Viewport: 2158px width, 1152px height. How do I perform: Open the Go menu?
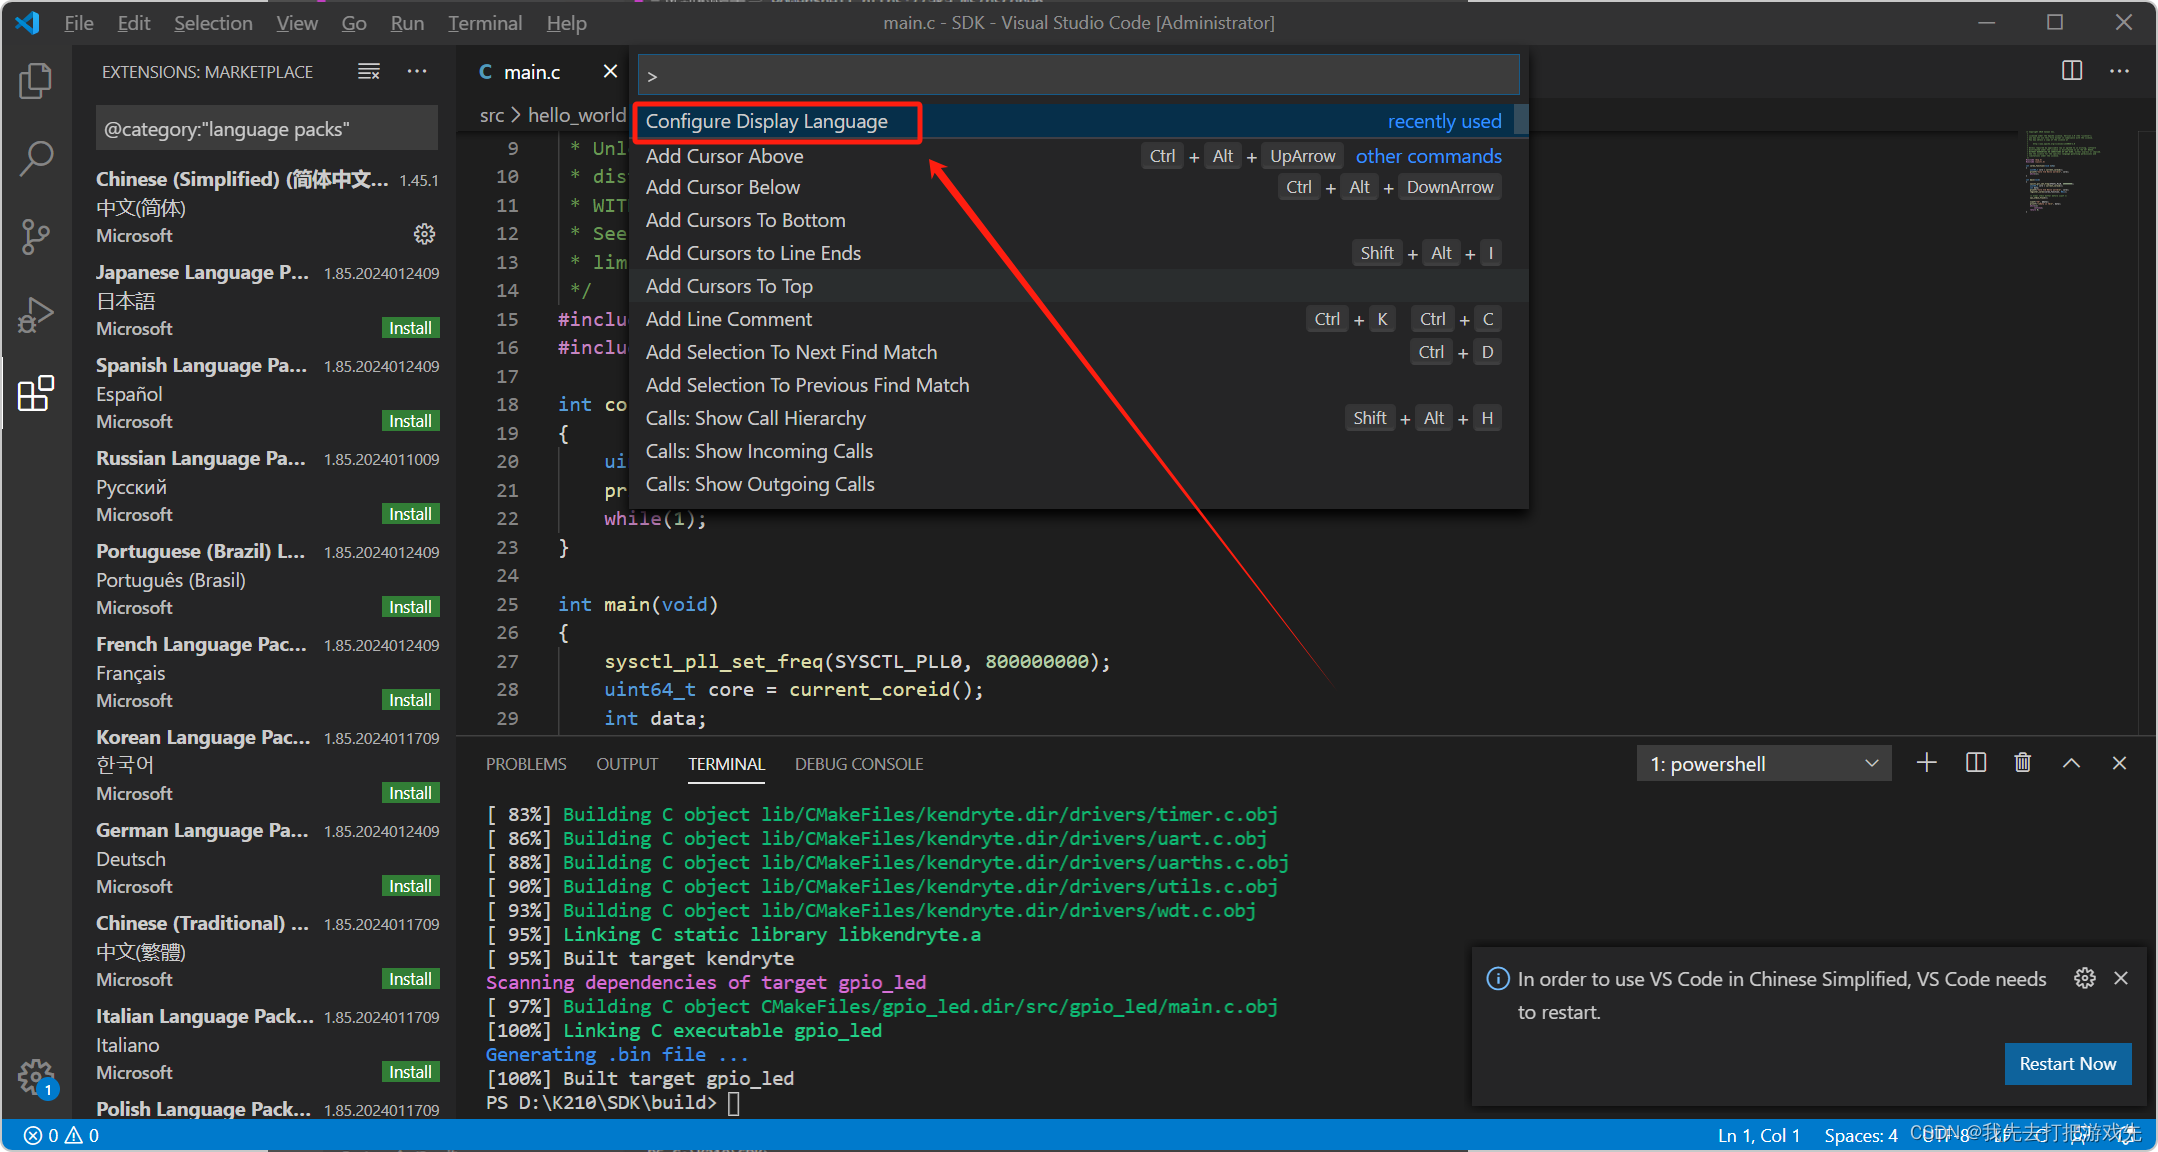tap(354, 22)
